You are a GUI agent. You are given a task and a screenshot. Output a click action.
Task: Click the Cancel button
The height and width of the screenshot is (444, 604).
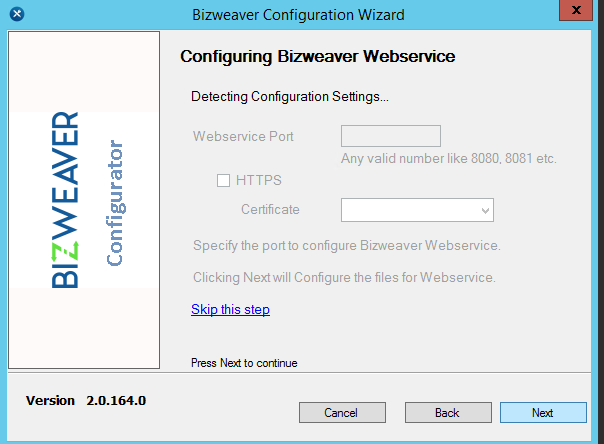pos(342,412)
